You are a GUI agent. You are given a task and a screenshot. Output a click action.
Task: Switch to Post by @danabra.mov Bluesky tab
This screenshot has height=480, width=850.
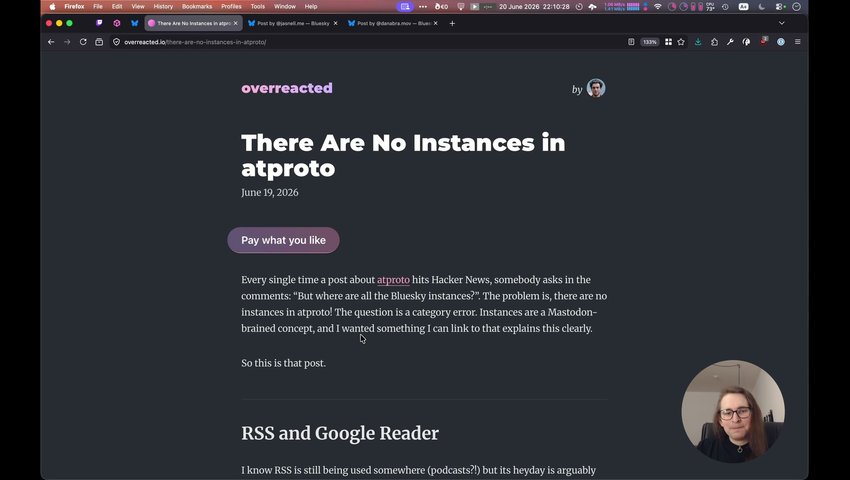coord(393,23)
